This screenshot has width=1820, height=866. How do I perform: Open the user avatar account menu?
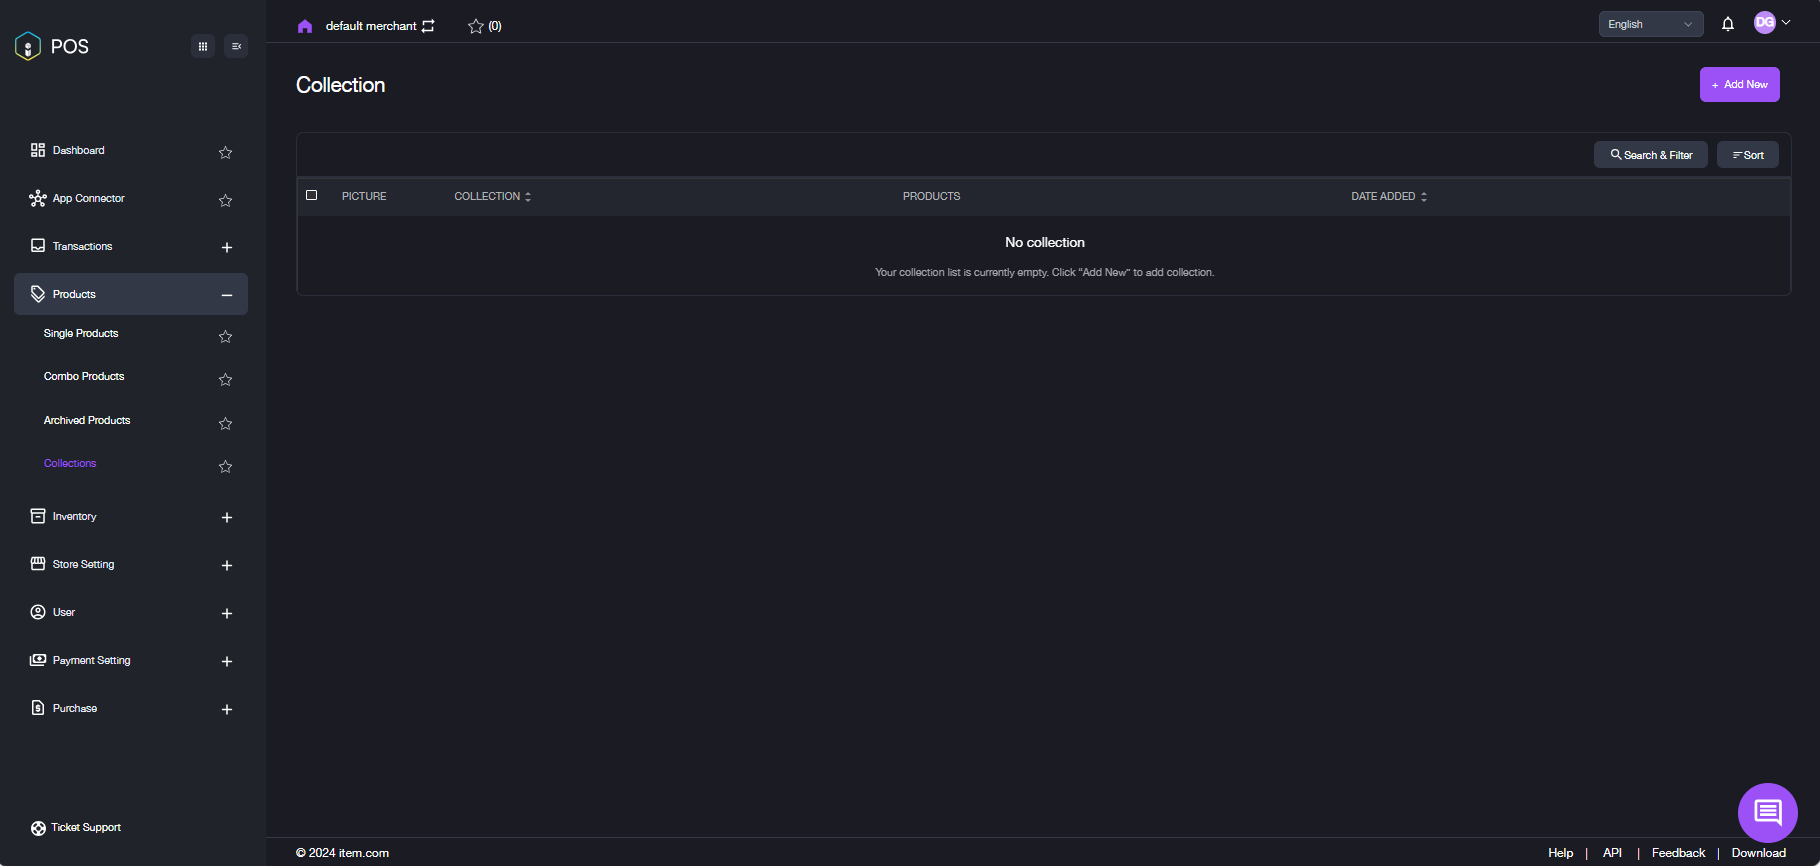click(x=1771, y=23)
